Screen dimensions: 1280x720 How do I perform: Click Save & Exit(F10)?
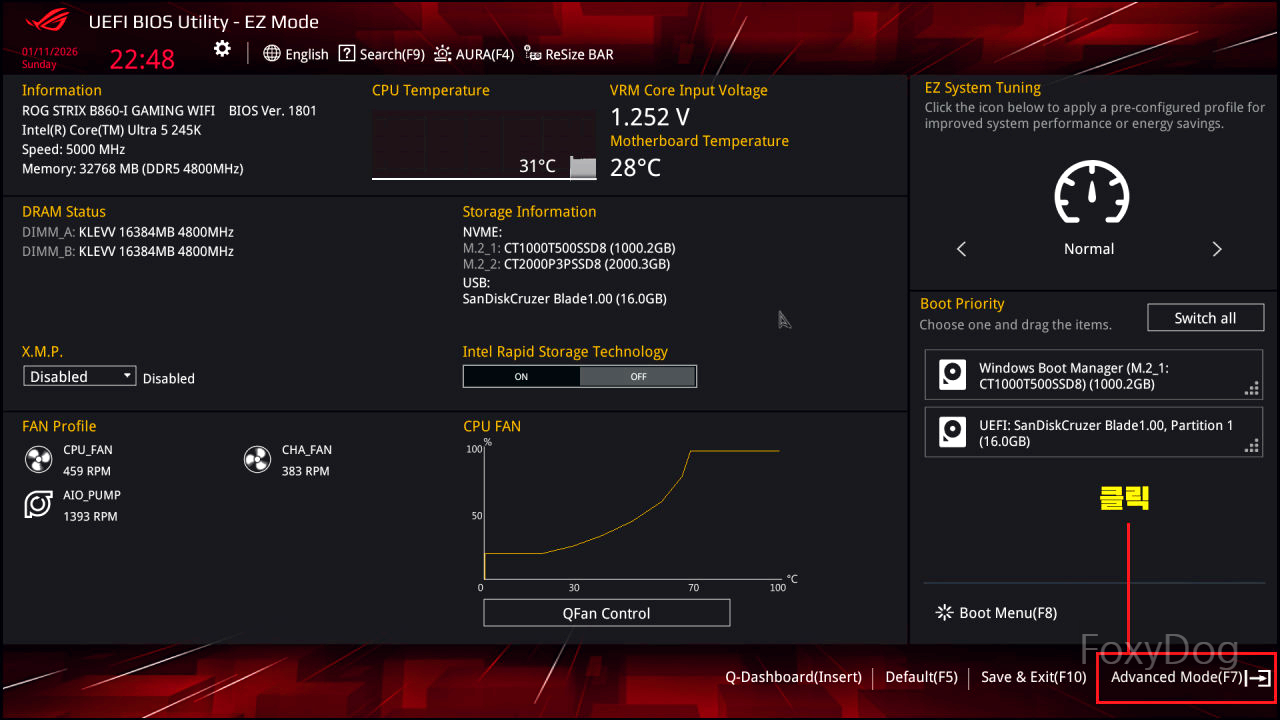pyautogui.click(x=1033, y=677)
